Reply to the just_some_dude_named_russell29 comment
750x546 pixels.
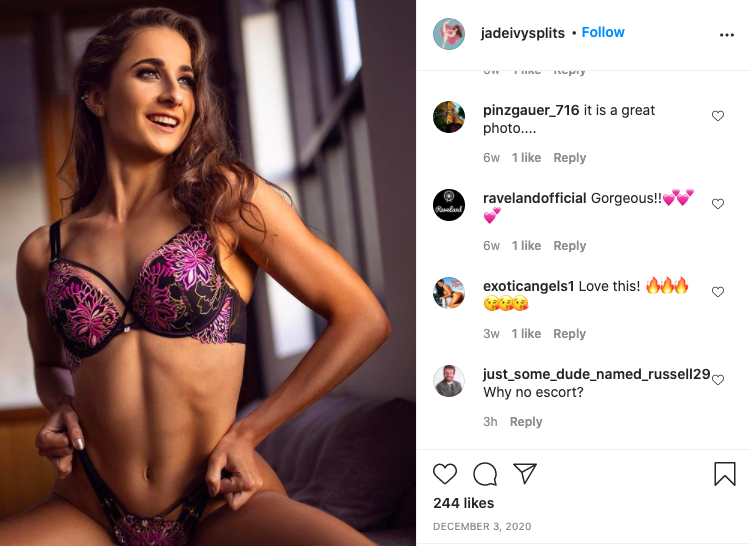point(526,422)
